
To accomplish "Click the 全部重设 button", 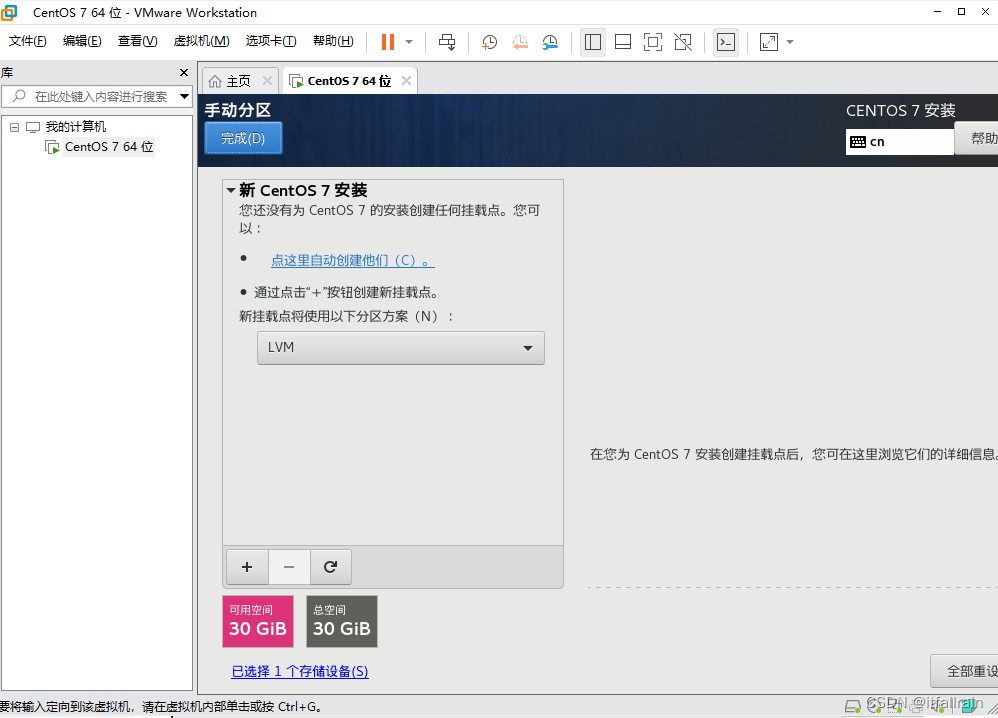I will (x=964, y=671).
